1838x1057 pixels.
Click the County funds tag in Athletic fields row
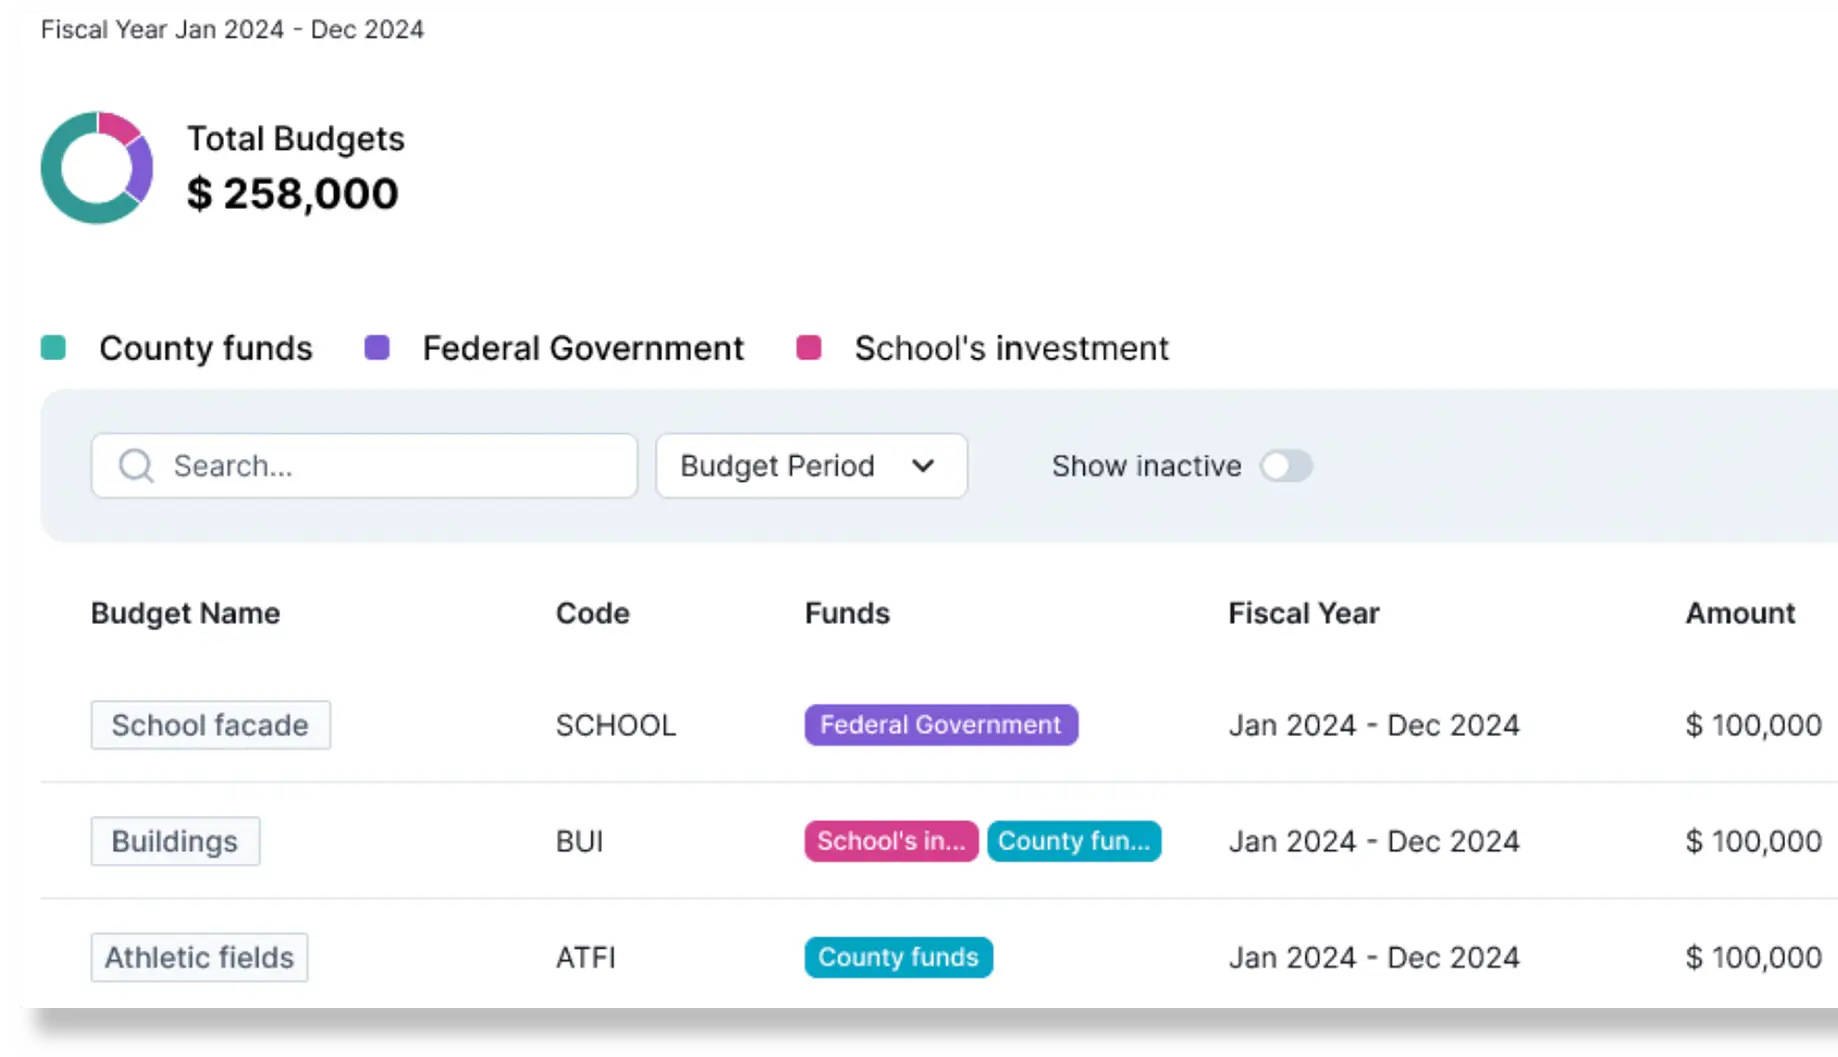tap(898, 957)
